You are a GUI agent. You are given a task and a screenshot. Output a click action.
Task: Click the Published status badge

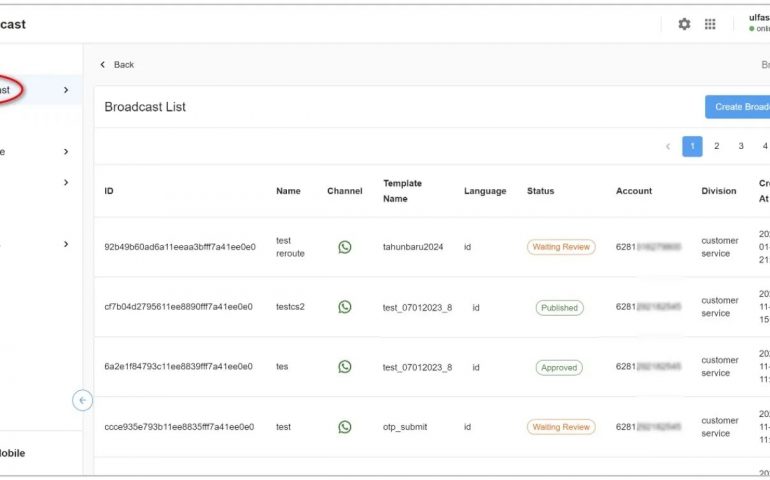point(559,308)
